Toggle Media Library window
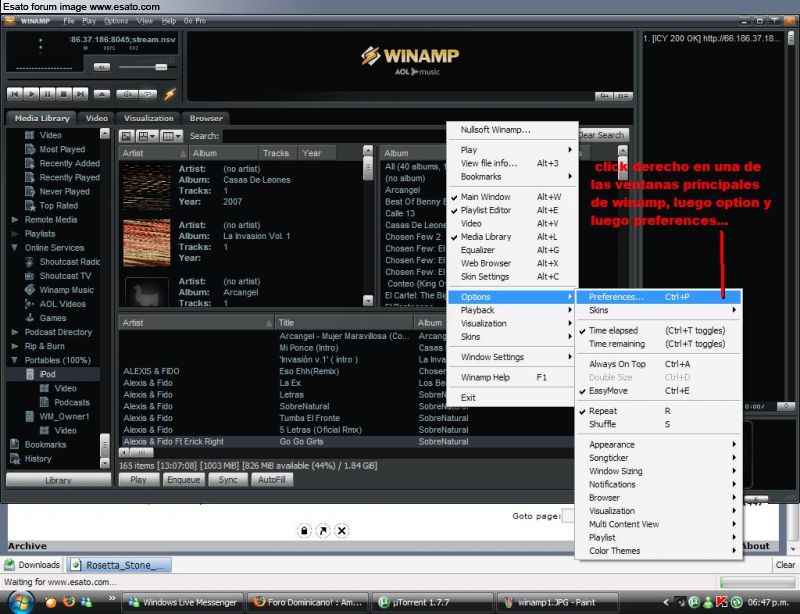 [x=512, y=237]
